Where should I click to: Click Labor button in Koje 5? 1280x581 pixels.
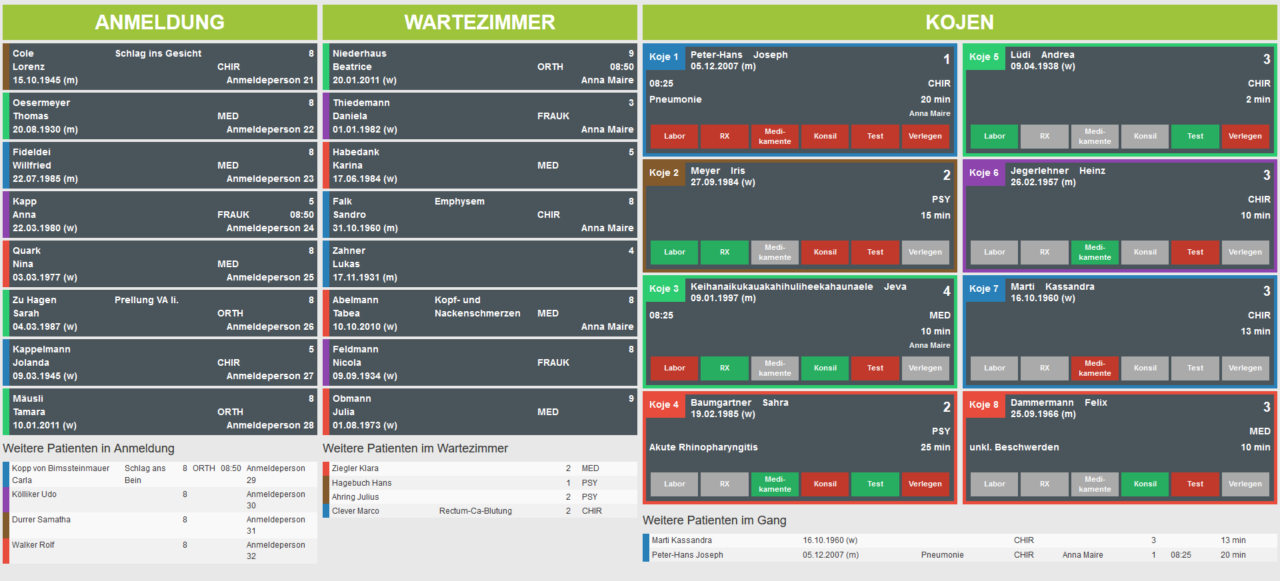point(994,137)
